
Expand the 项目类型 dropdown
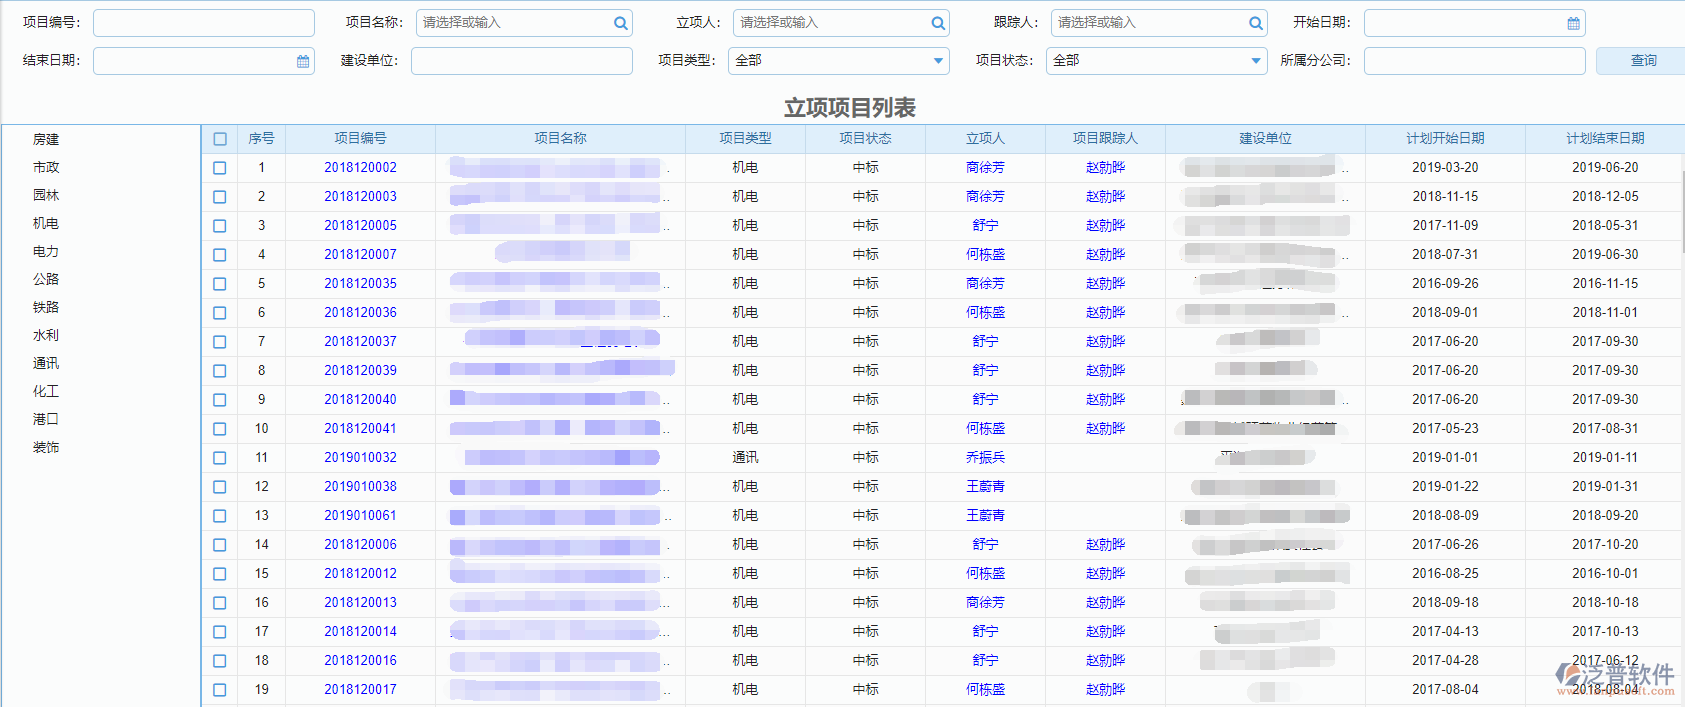point(938,61)
